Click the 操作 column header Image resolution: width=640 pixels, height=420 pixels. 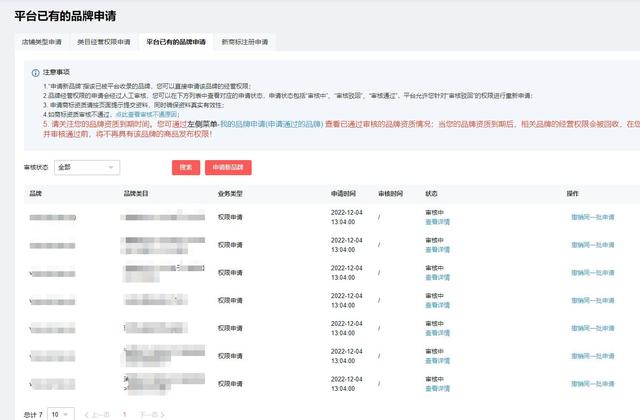[573, 193]
